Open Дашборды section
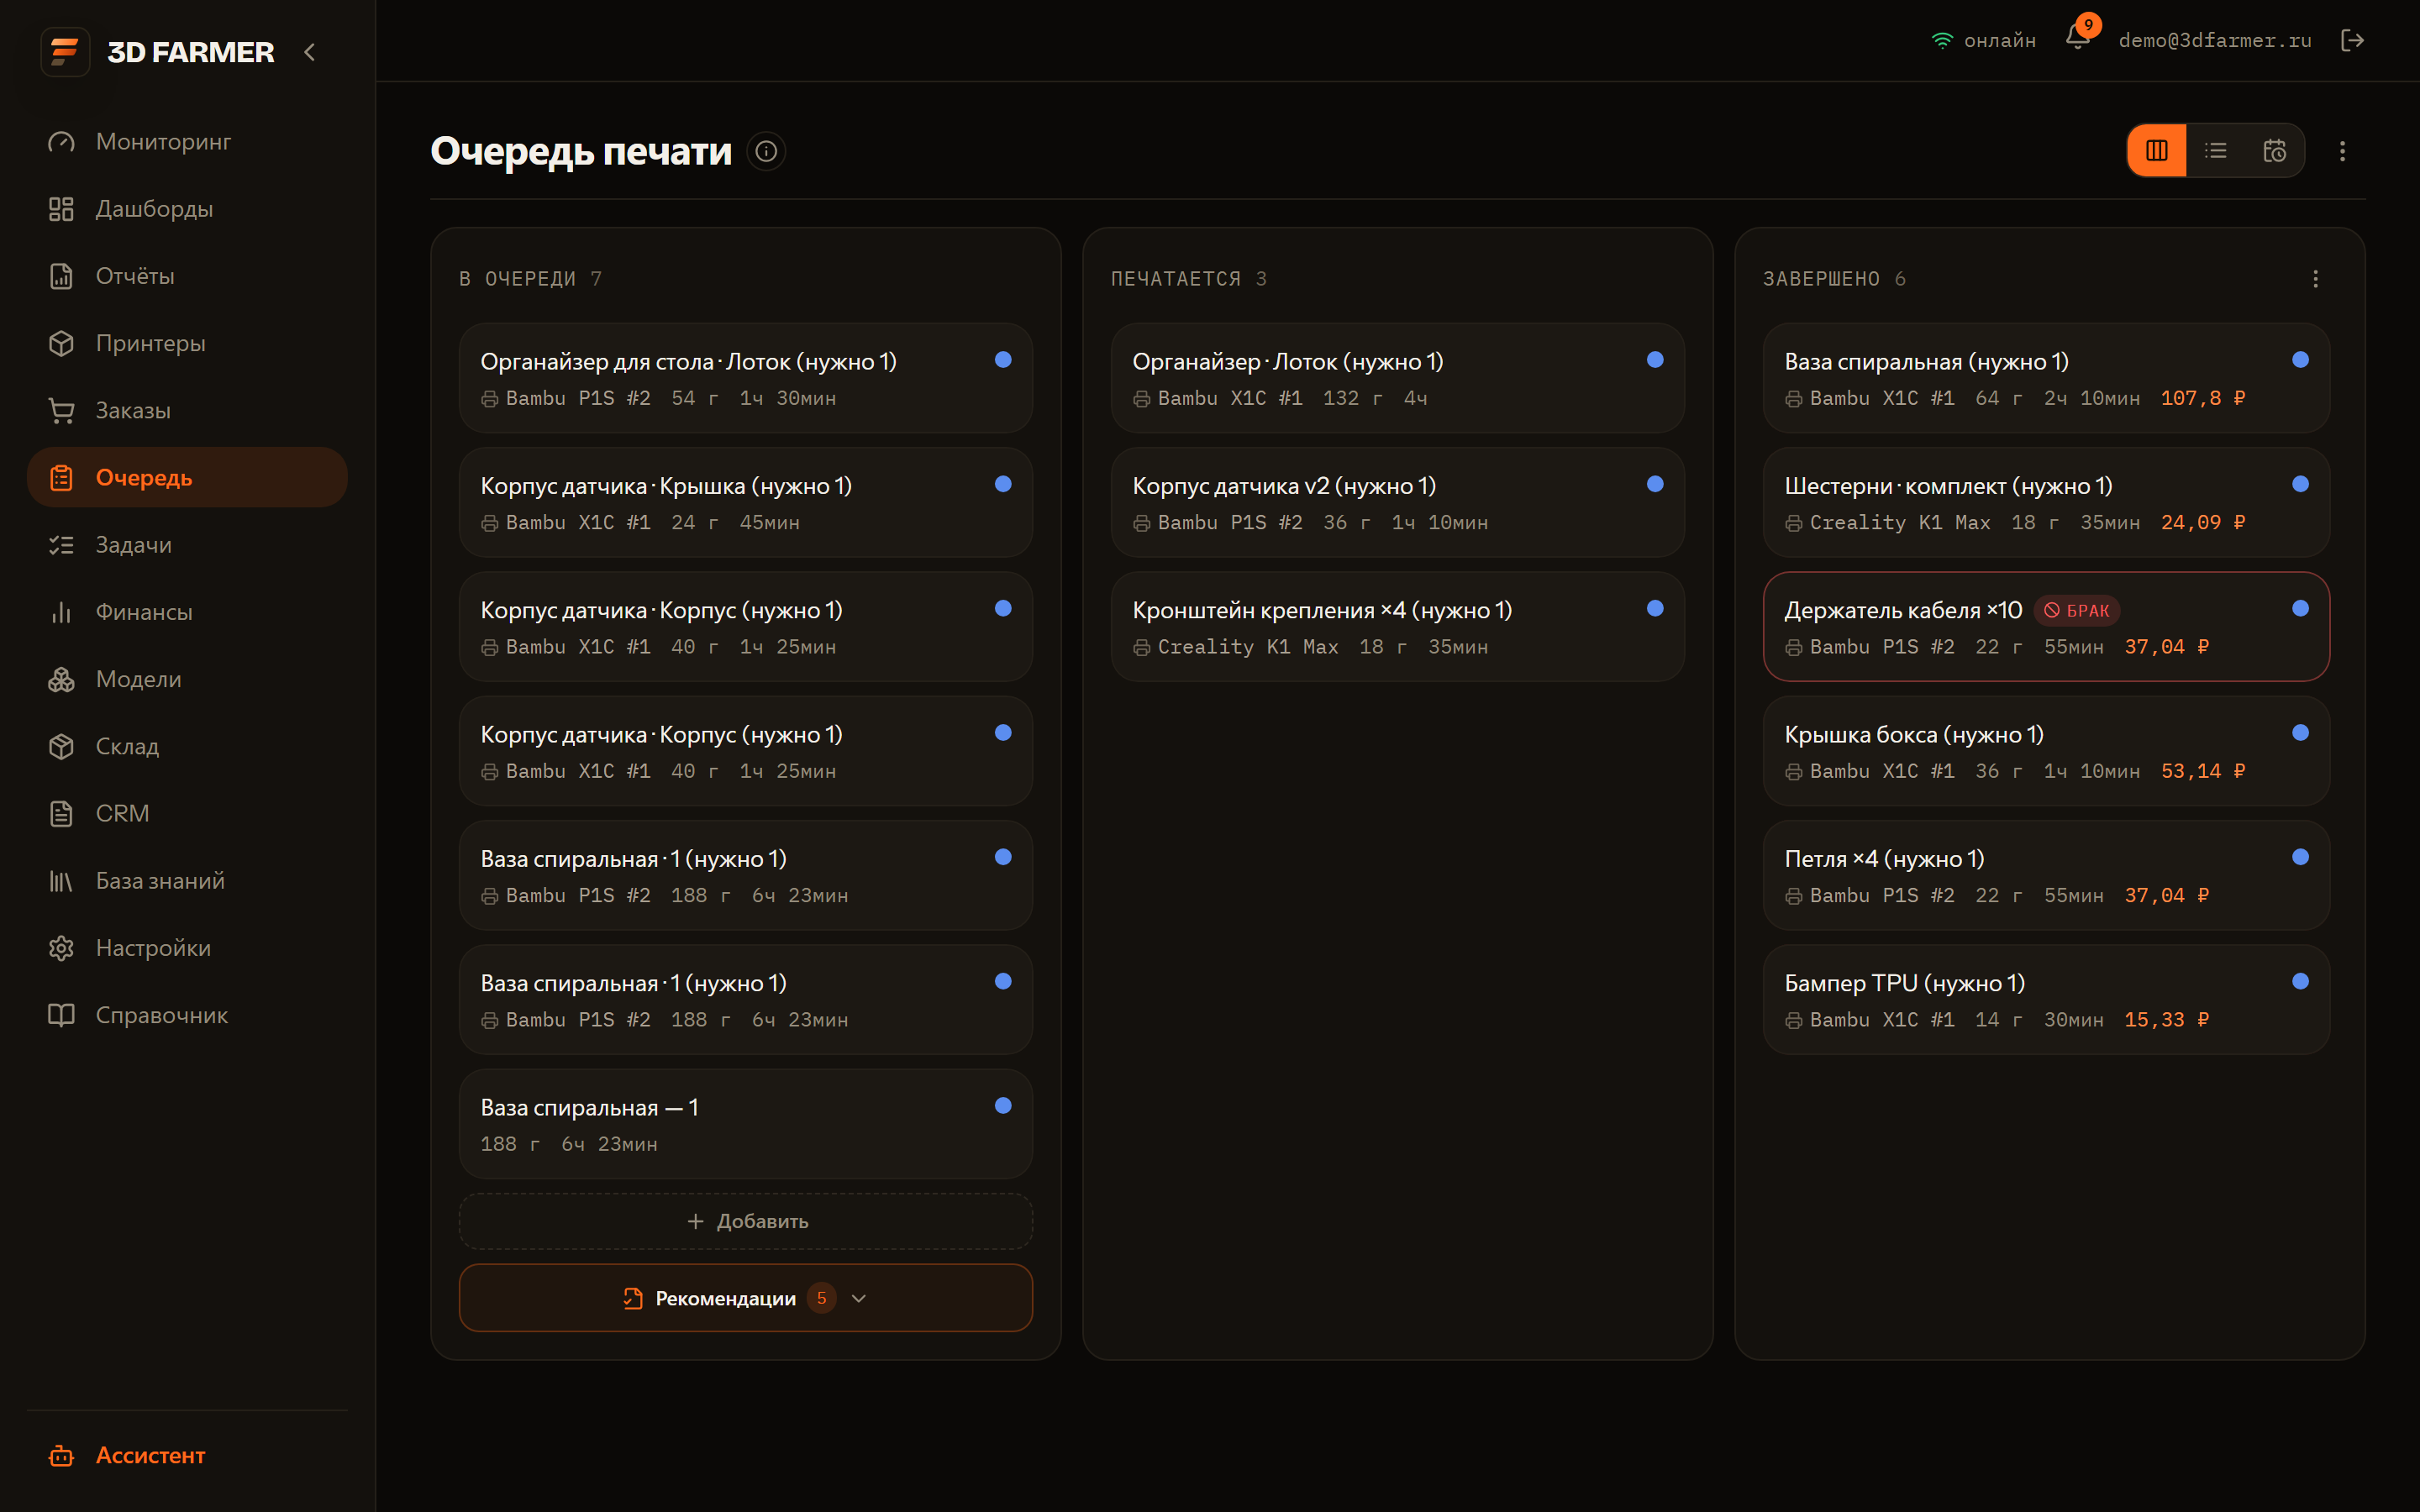The height and width of the screenshot is (1512, 2420). [x=187, y=209]
